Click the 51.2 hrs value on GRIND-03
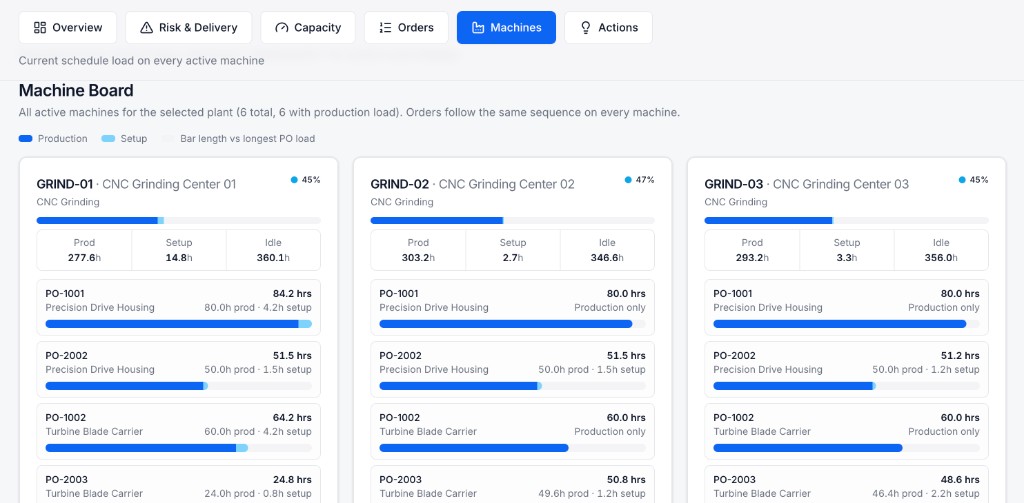 pos(961,355)
